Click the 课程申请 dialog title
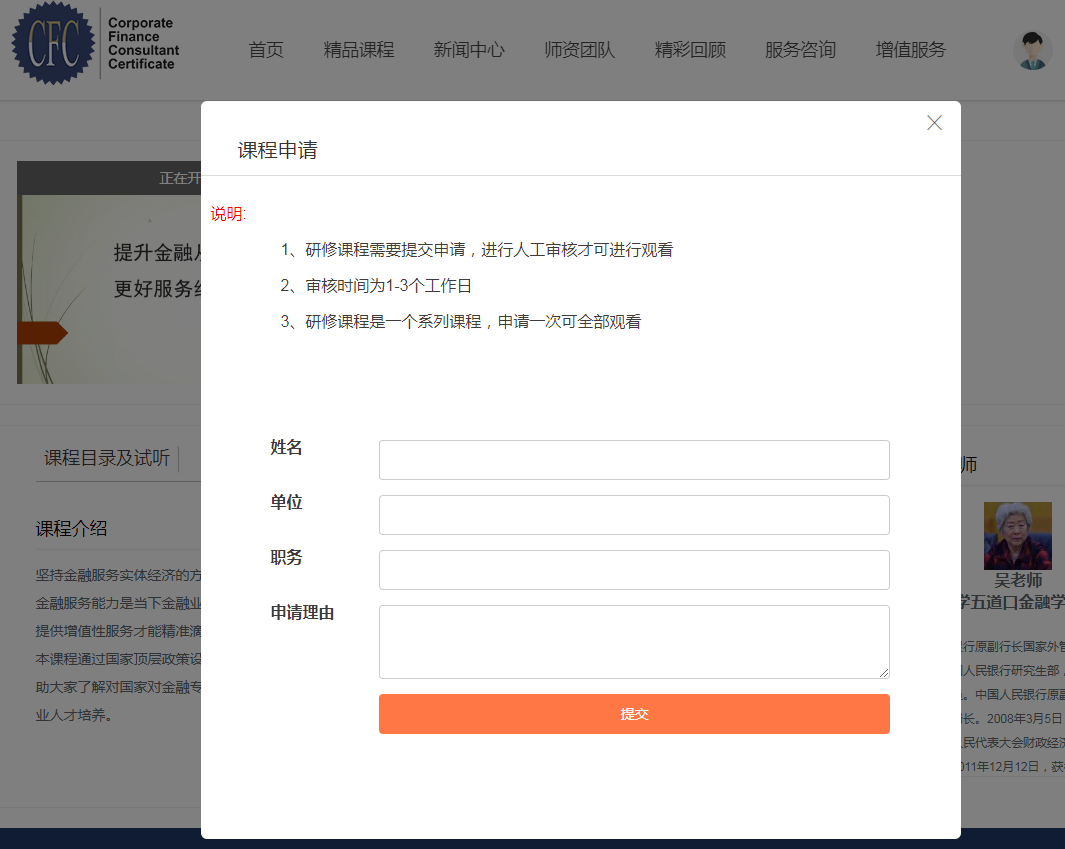 (277, 150)
